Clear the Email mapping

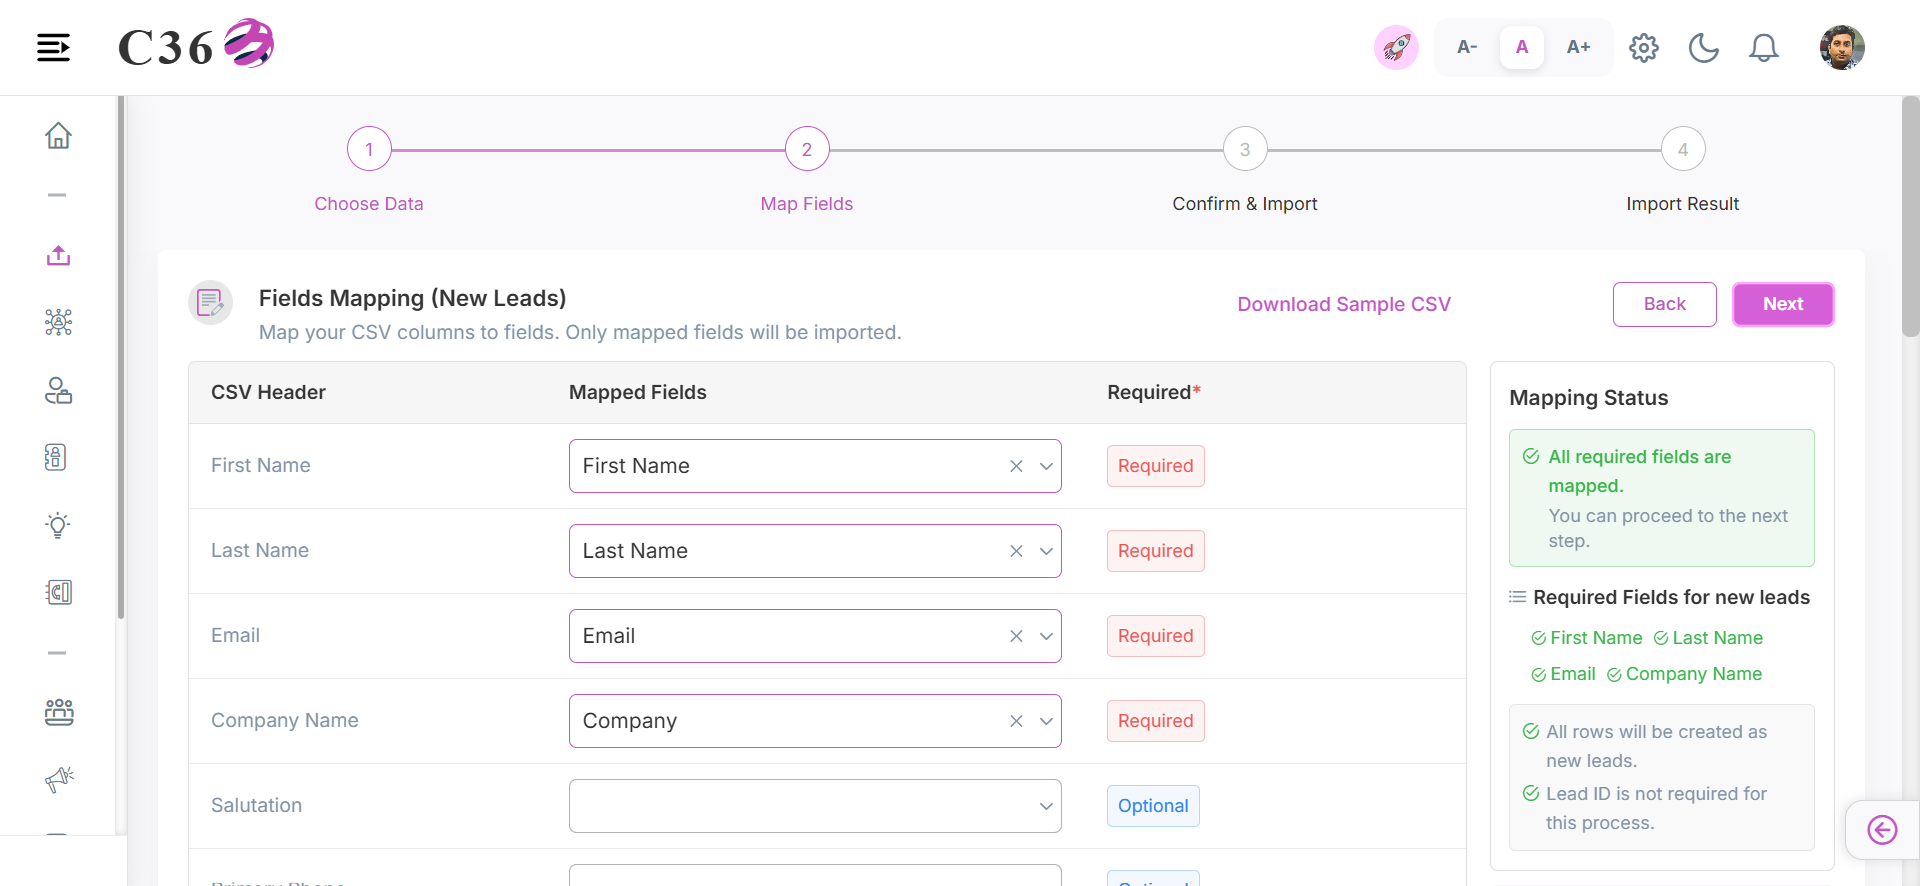(x=1016, y=636)
